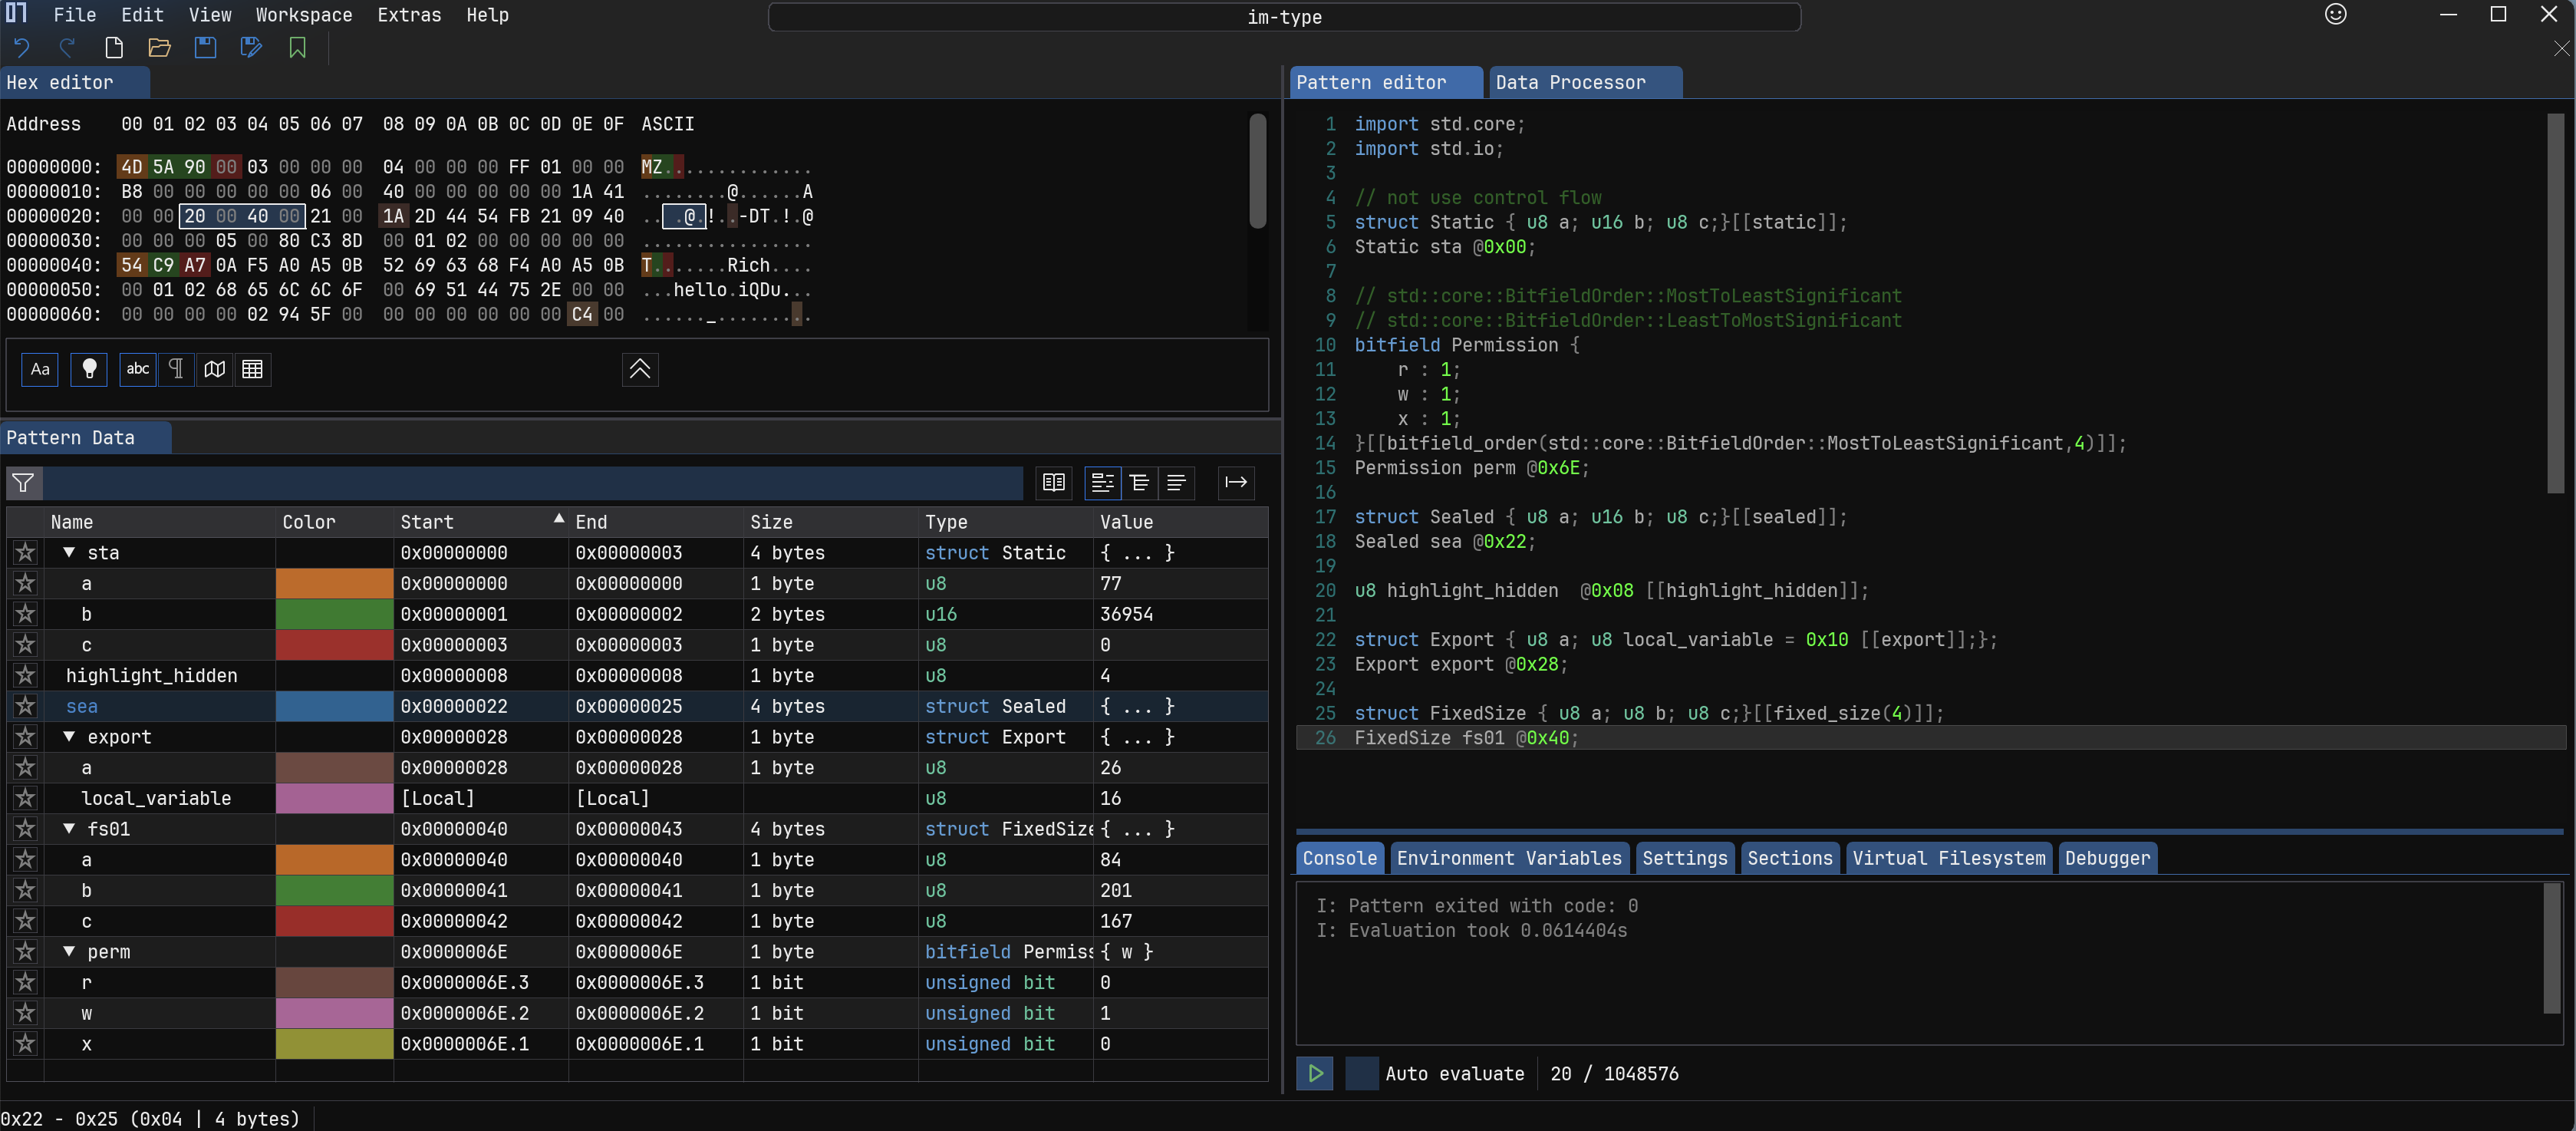The height and width of the screenshot is (1131, 2576).
Task: Toggle the Auto evaluate checkbox
Action: pyautogui.click(x=1361, y=1073)
